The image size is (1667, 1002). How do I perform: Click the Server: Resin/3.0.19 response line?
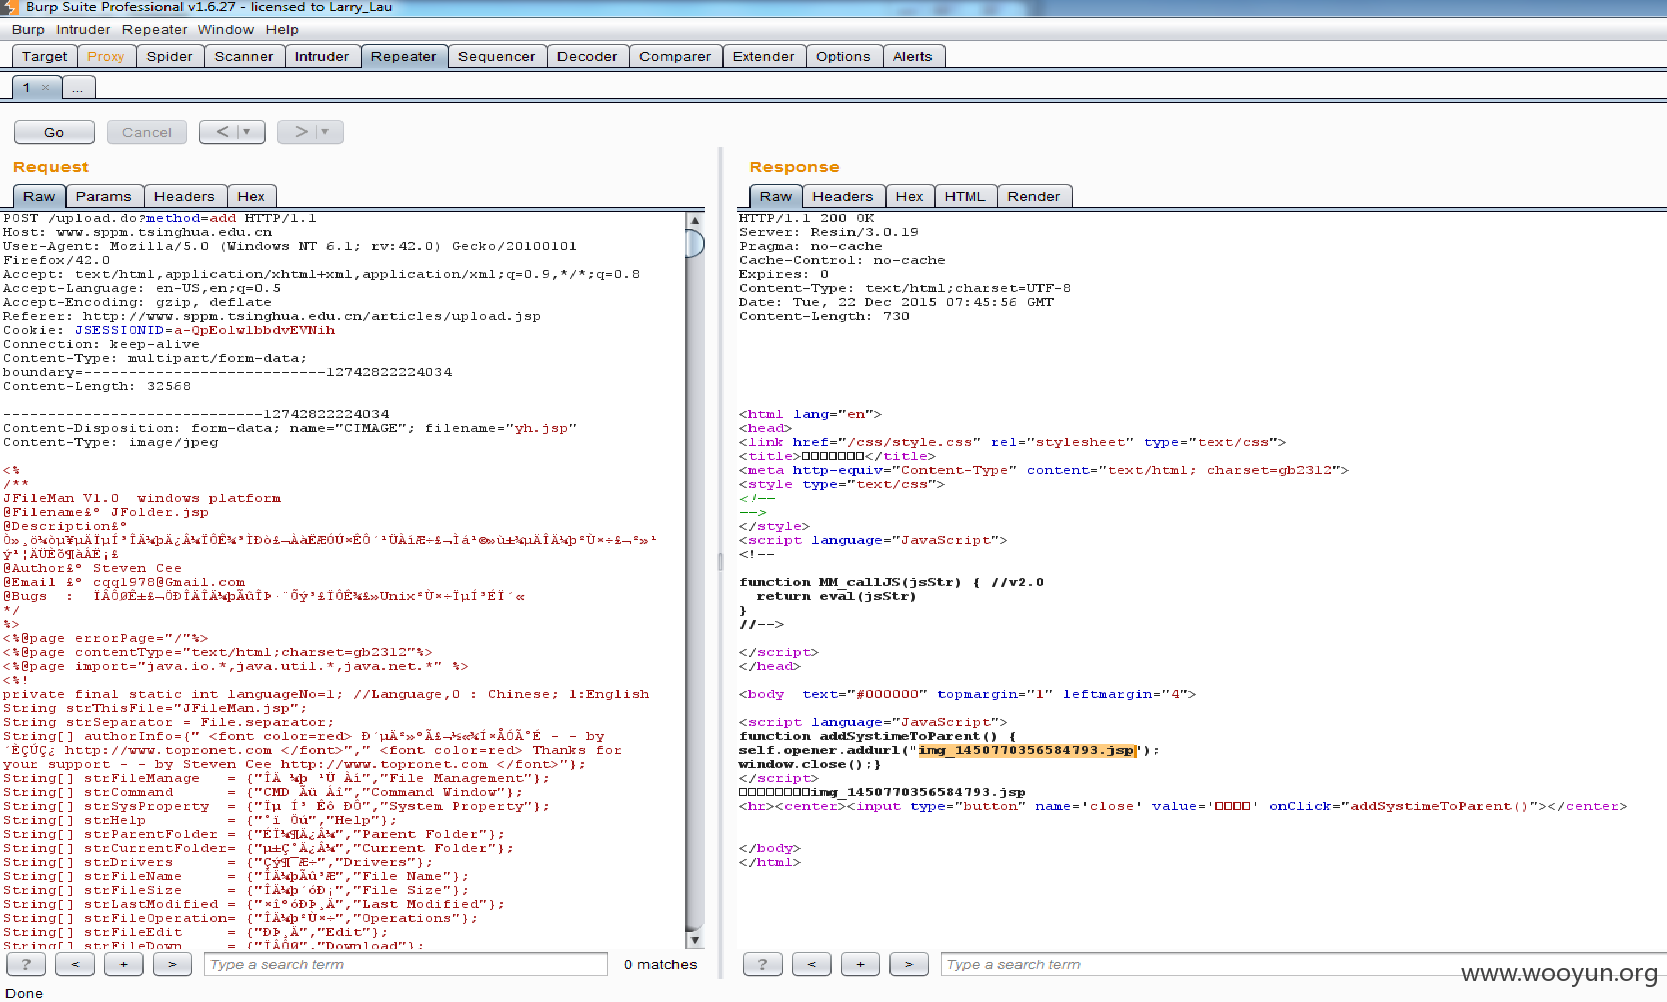[828, 232]
